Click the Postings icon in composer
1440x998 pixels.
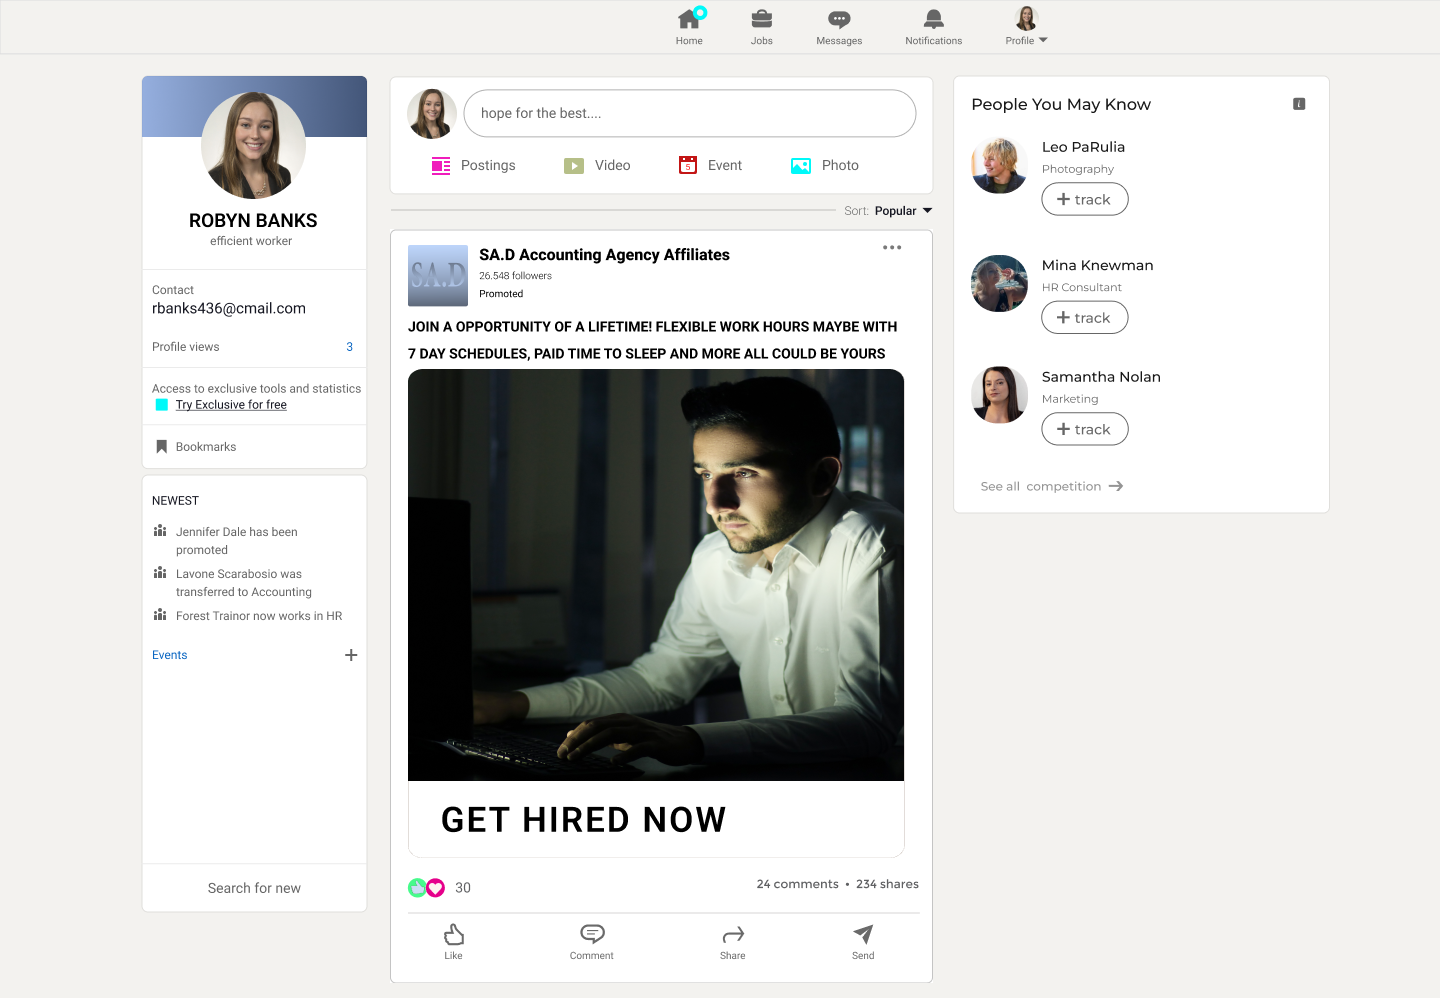click(x=441, y=166)
